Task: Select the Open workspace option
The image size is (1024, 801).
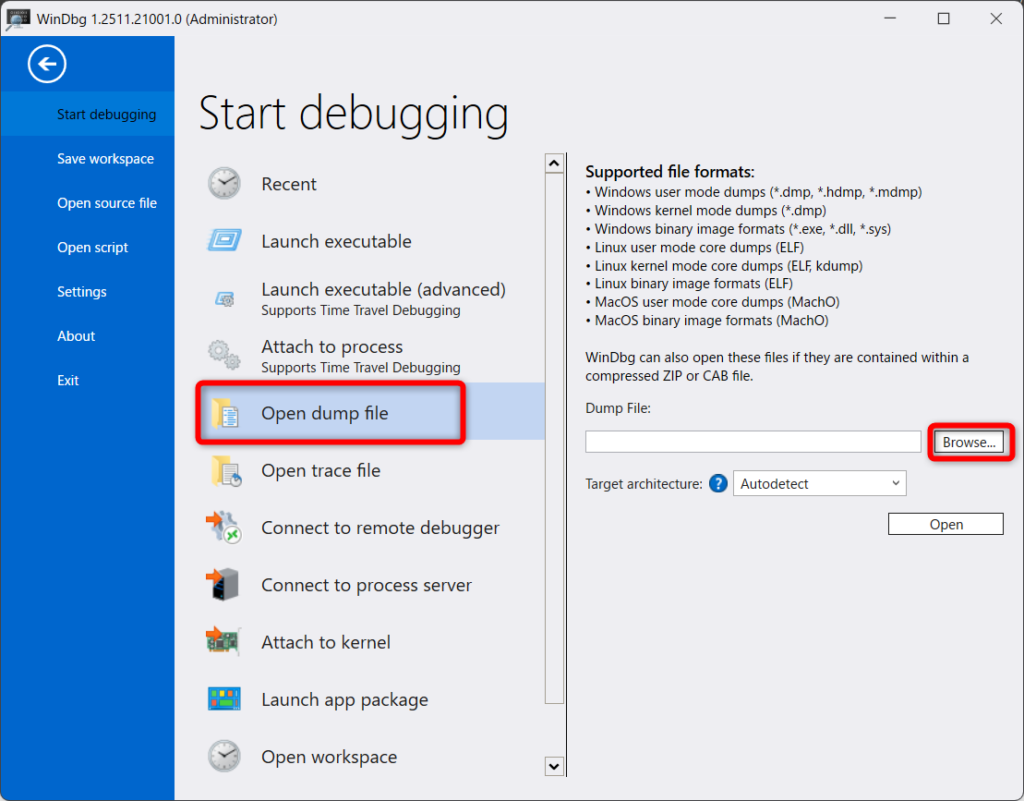Action: coord(329,757)
